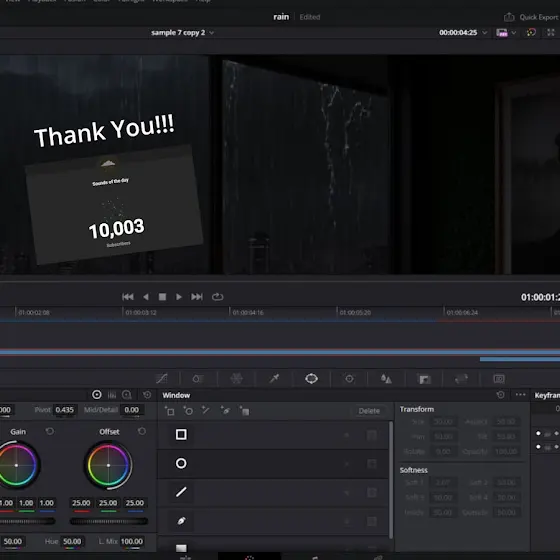
Task: Edit the Transform Rotate field
Action: (x=443, y=451)
